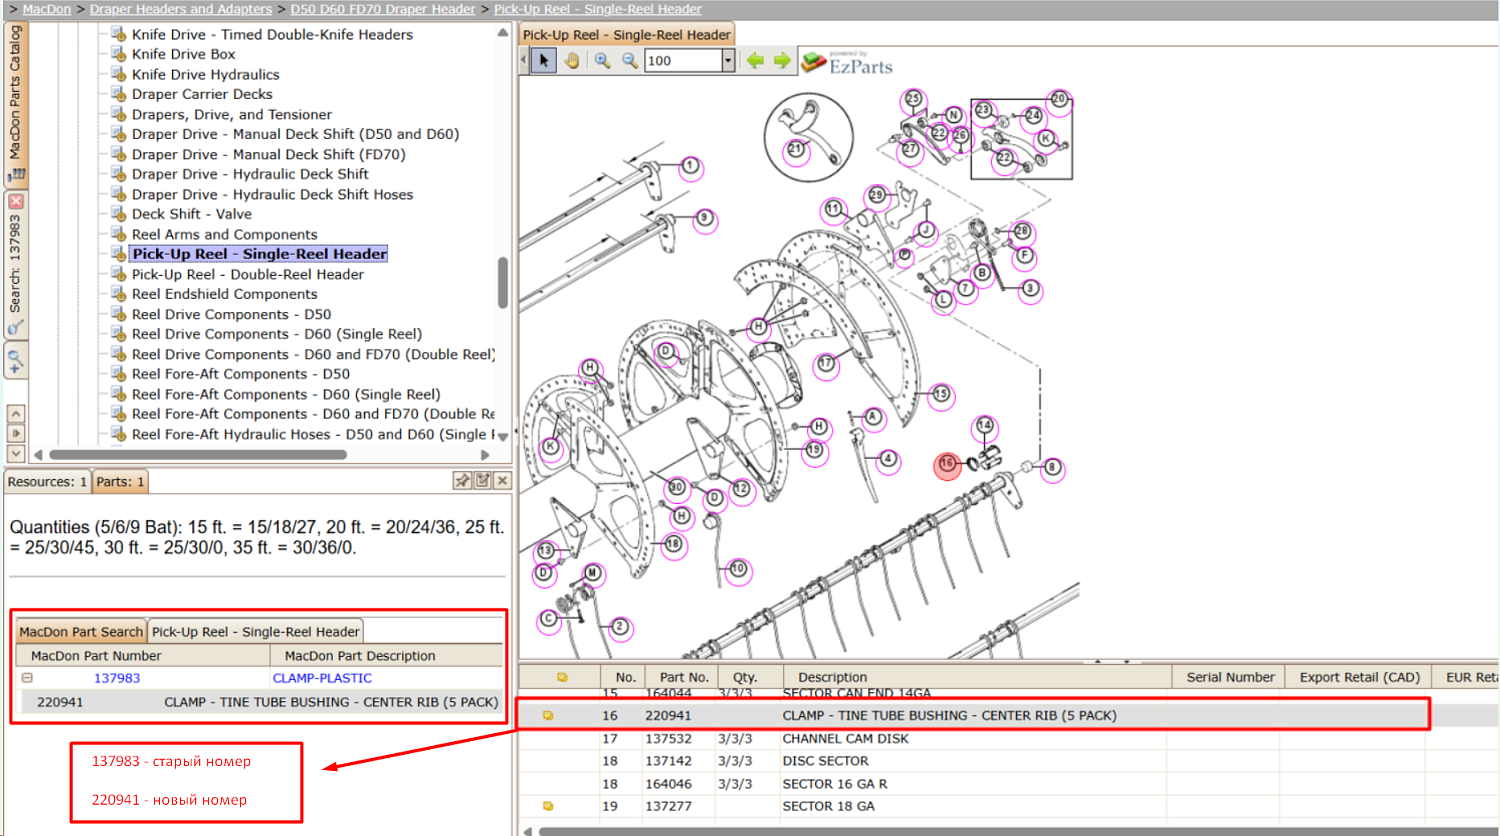Zoom in on the parts diagram
Screen dimensions: 1500x836
[602, 60]
